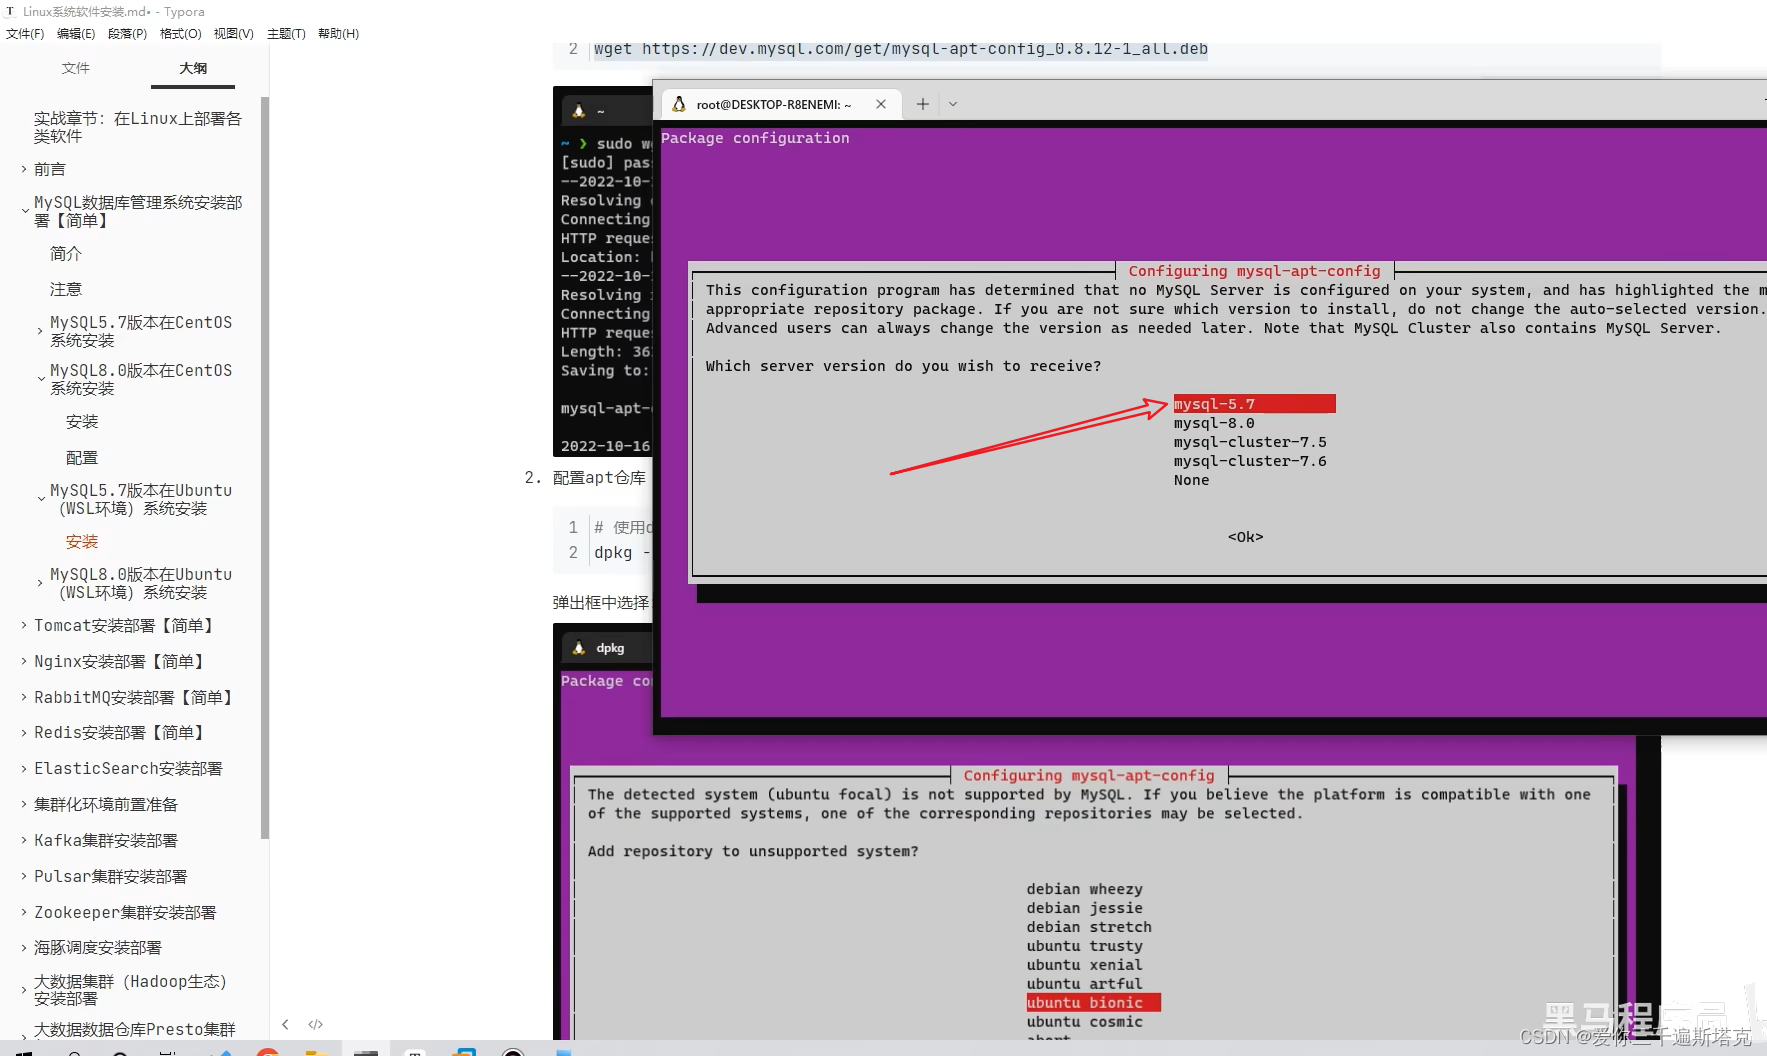Image resolution: width=1767 pixels, height=1056 pixels.
Task: Open the terminal tab dropdown chevron
Action: tap(953, 103)
